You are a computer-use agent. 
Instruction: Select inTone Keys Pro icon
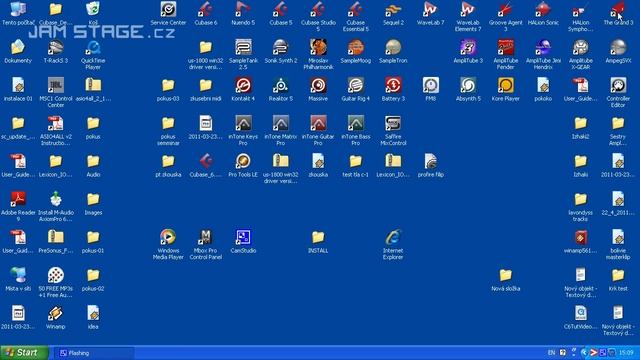(243, 123)
